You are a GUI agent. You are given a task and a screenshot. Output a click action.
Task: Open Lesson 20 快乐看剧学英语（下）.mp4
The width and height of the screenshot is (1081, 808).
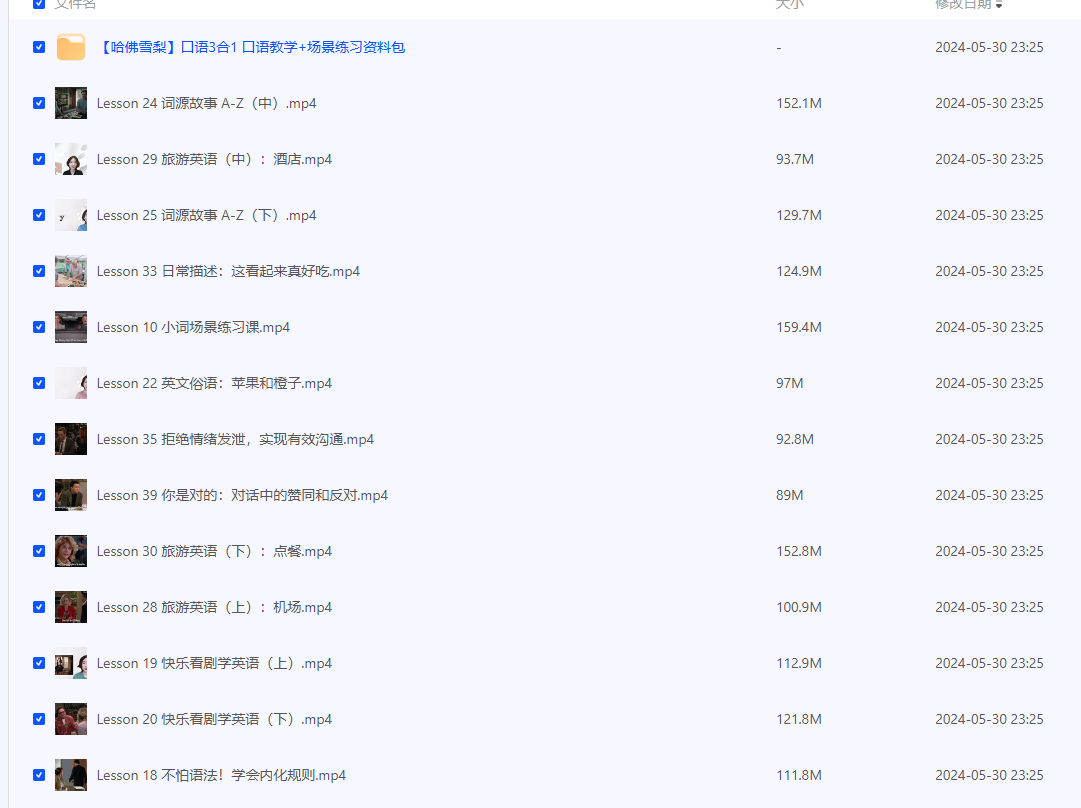coord(214,719)
